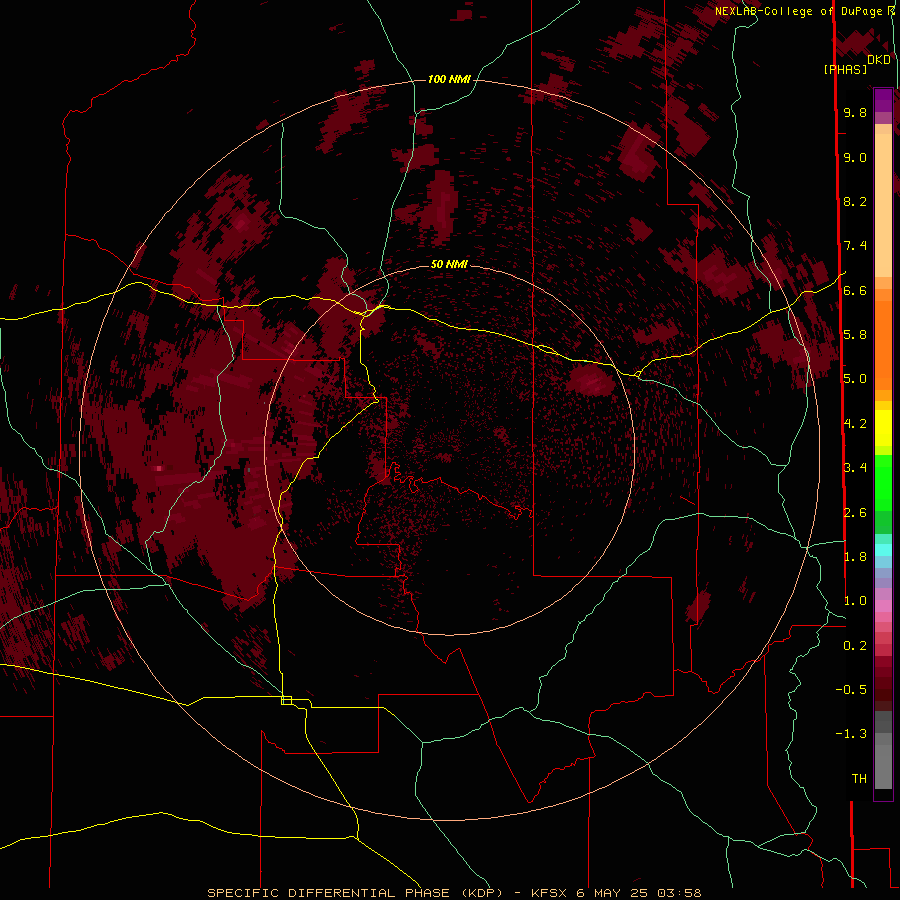
Task: Click the 1.0 value on the scale
Action: pos(855,601)
